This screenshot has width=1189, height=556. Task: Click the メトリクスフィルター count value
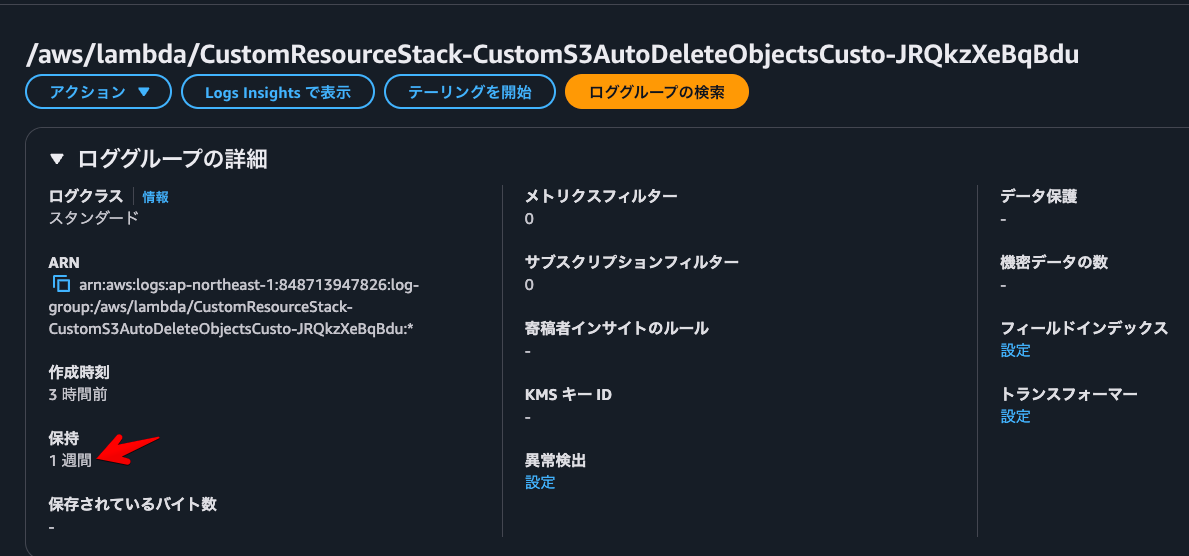(x=529, y=219)
